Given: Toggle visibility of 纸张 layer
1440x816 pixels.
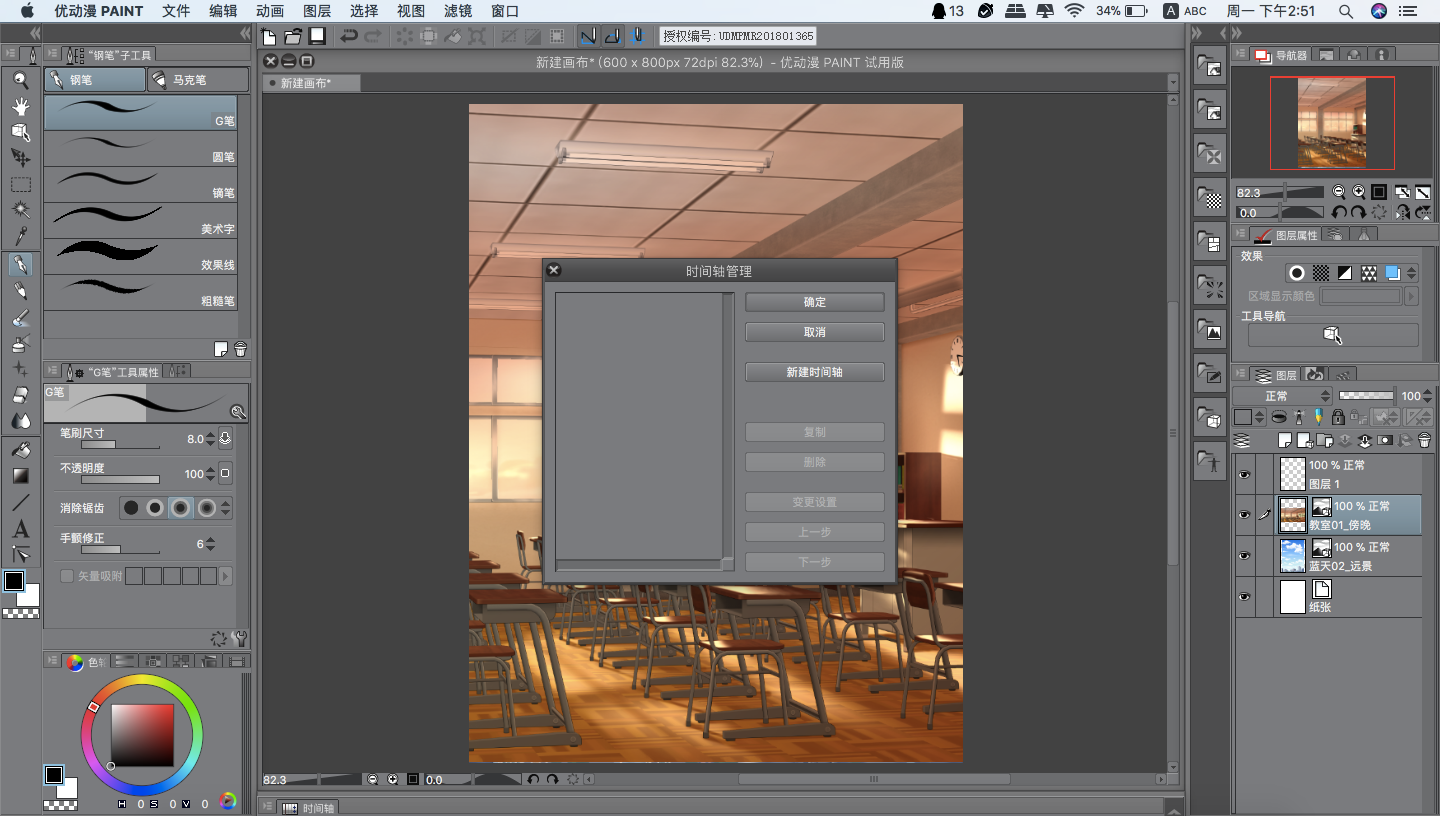Looking at the screenshot, I should 1244,597.
